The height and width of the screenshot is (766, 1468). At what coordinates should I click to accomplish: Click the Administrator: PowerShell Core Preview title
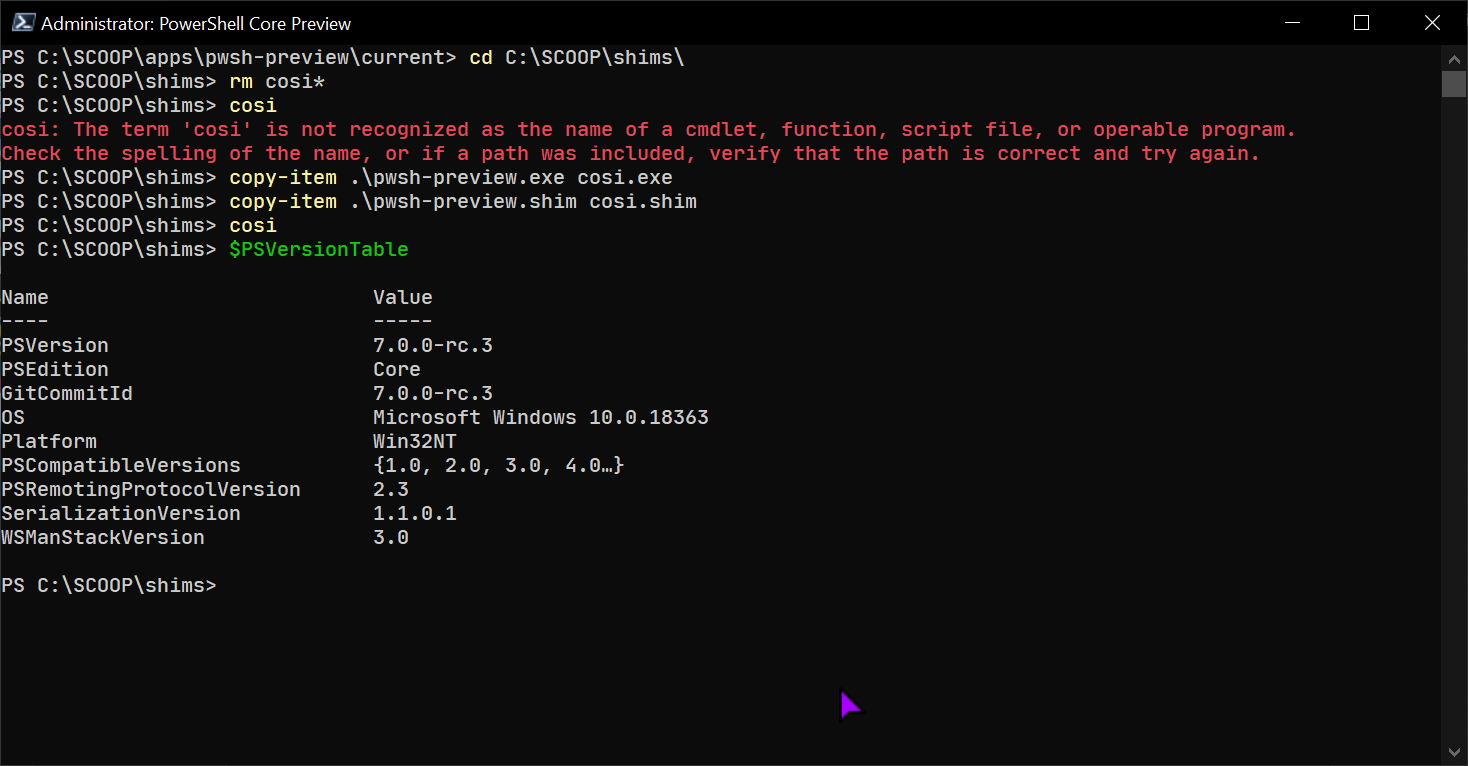click(x=195, y=22)
